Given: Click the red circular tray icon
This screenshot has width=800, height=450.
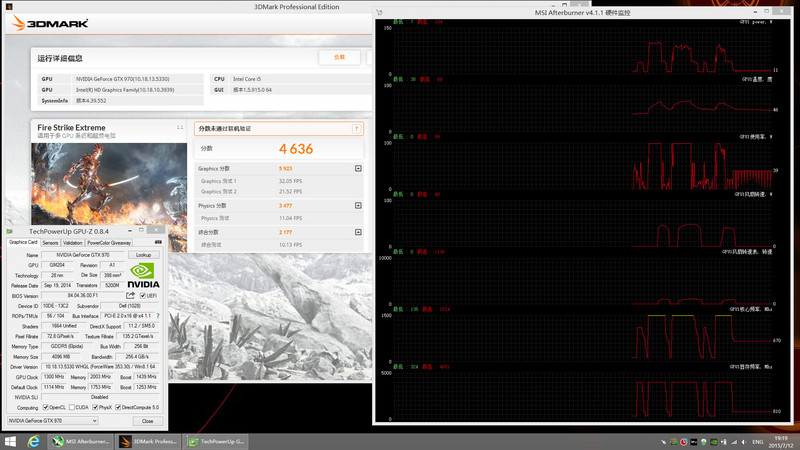Looking at the screenshot, I should (x=684, y=442).
